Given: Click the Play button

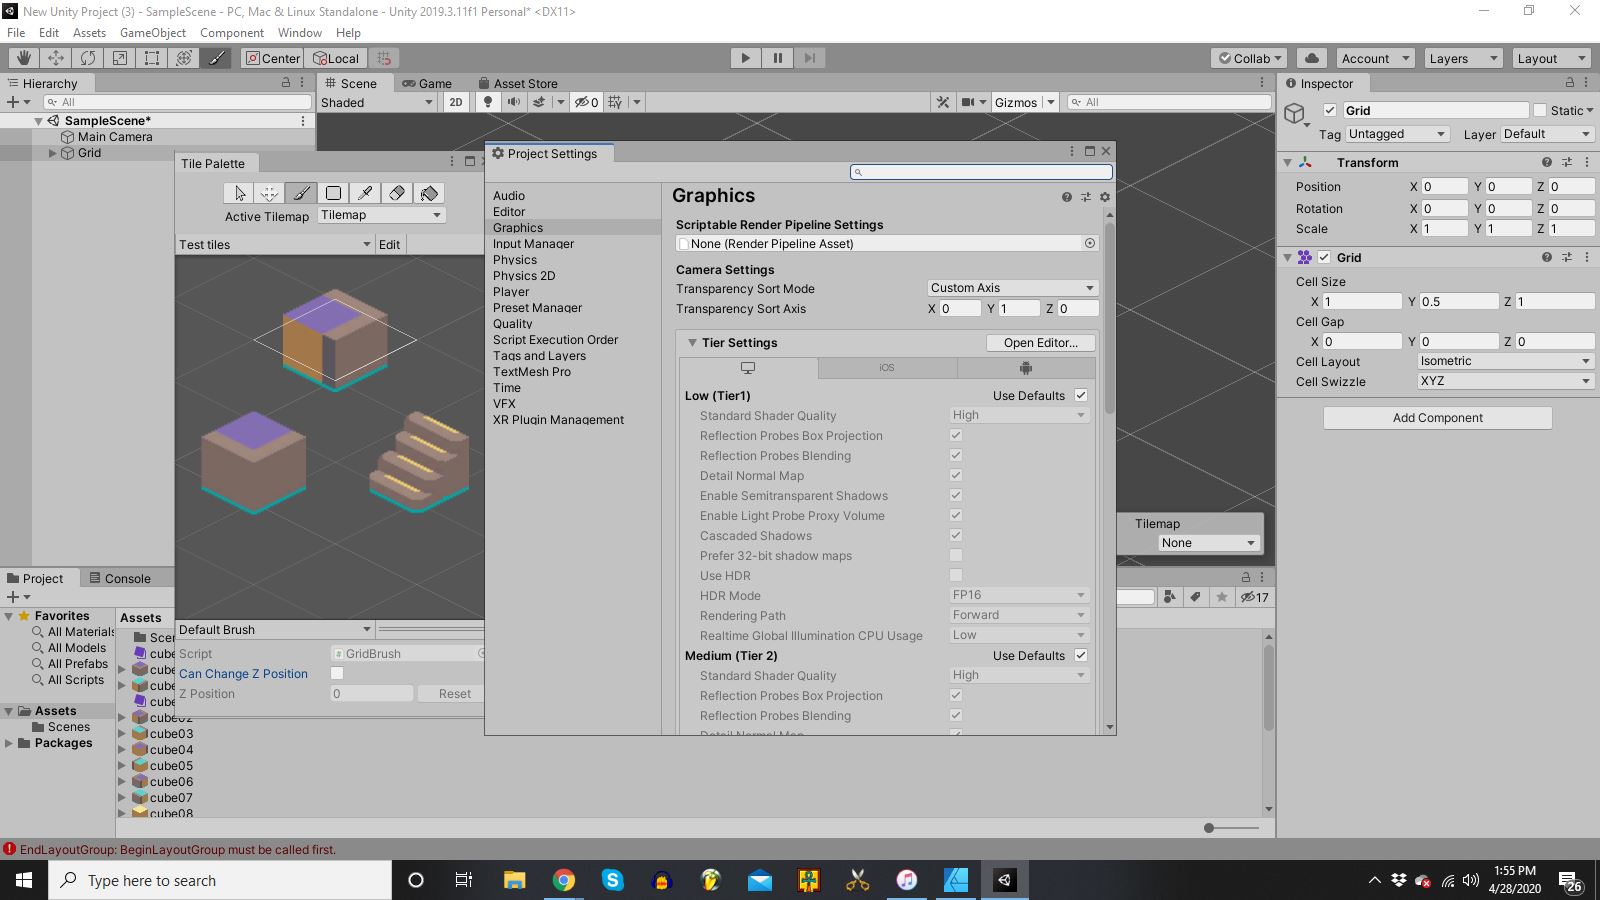Looking at the screenshot, I should pos(745,58).
